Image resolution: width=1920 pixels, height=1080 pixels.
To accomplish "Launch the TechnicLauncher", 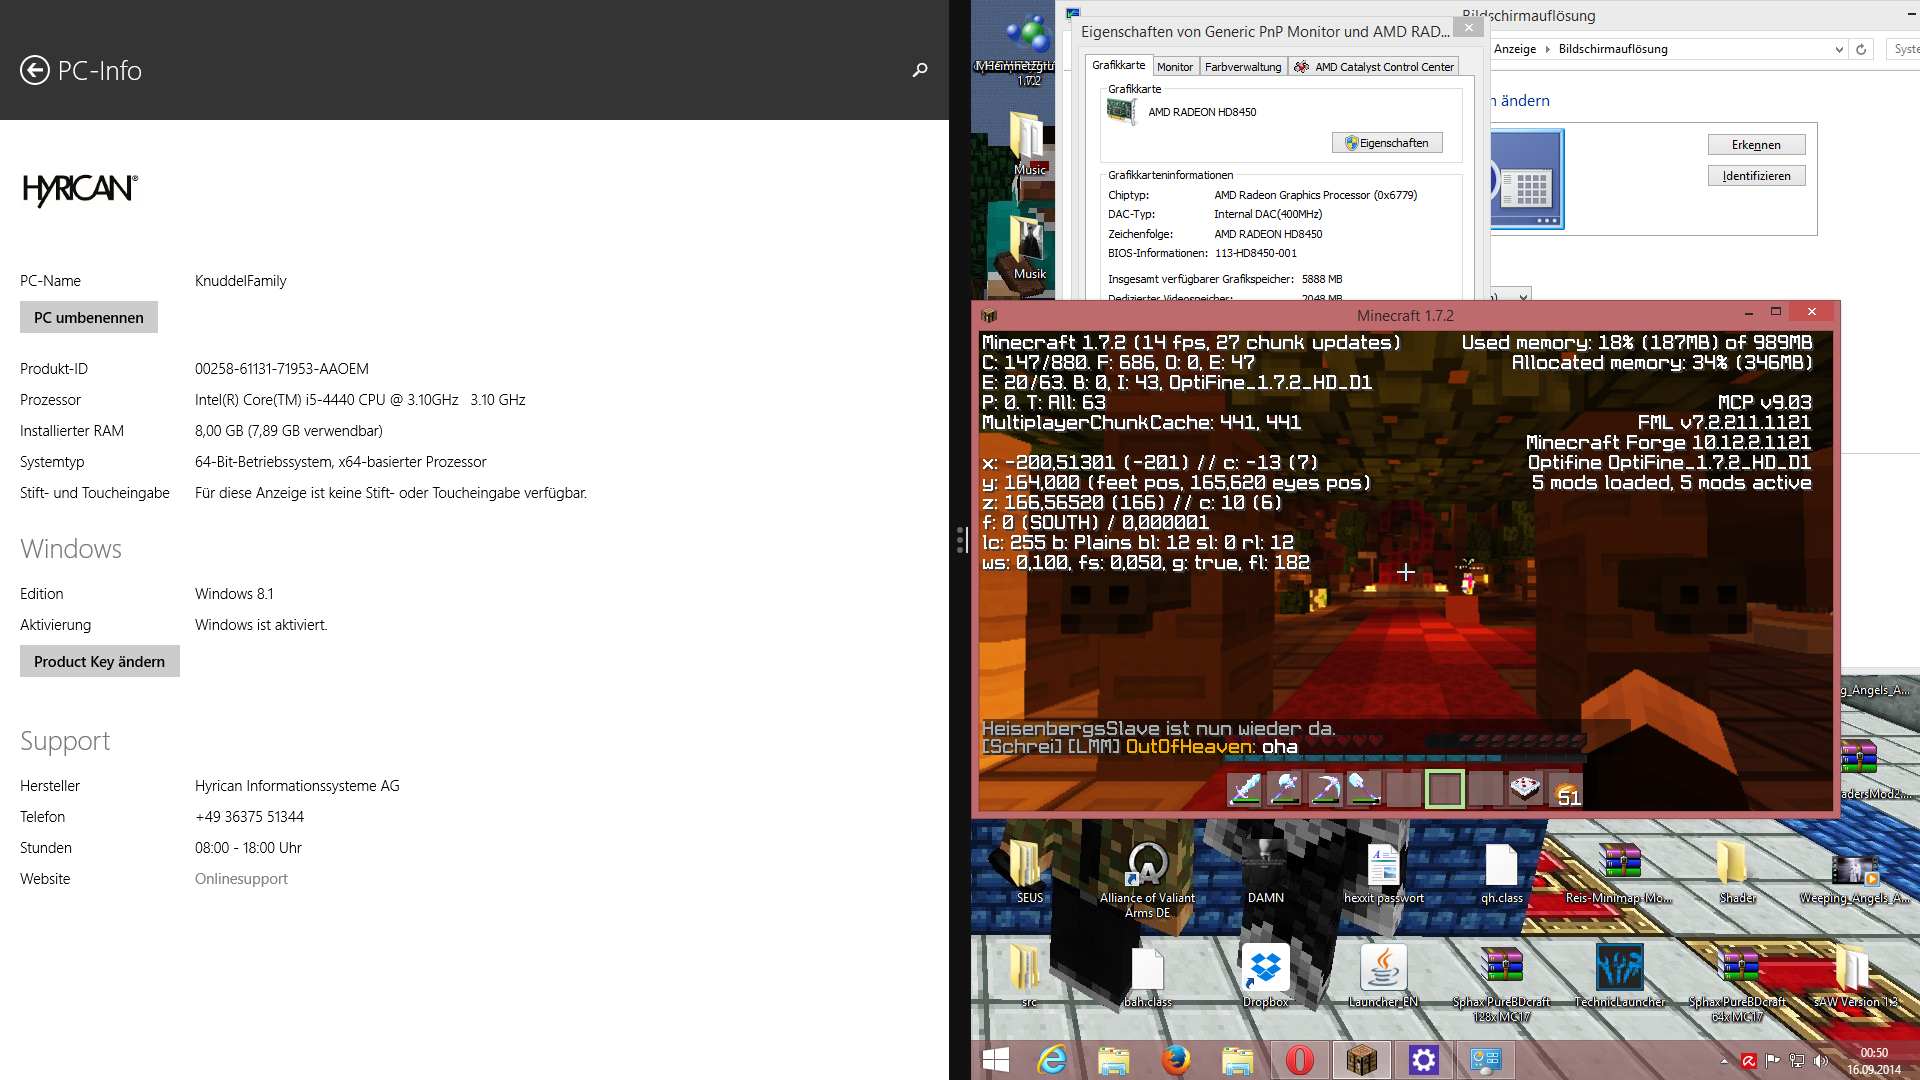I will (1619, 975).
